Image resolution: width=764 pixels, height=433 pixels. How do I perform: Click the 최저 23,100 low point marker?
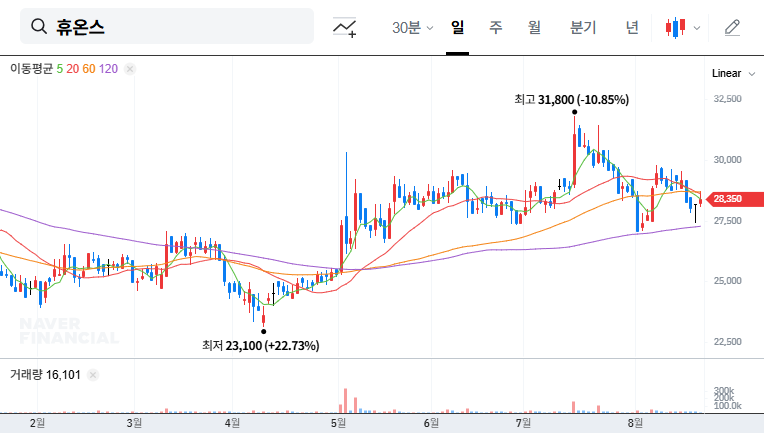[263, 331]
